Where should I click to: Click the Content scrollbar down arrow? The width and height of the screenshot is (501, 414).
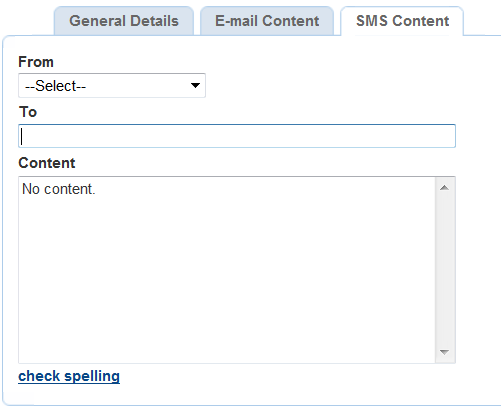(444, 352)
